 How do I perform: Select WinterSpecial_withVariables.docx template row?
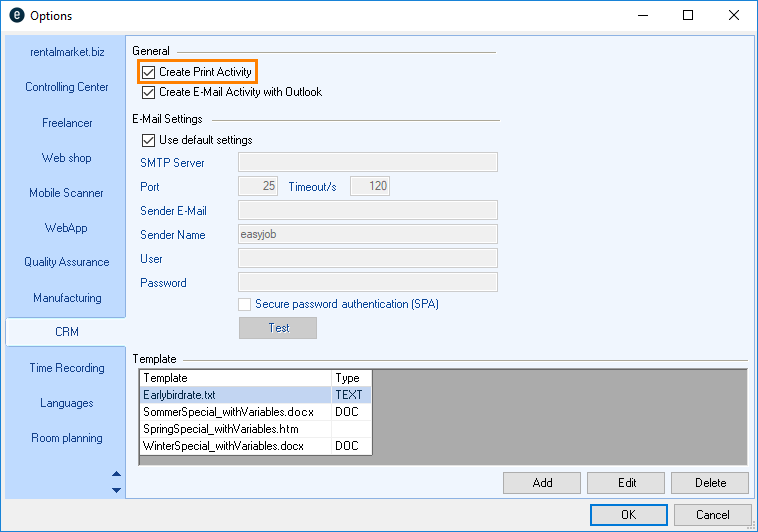[235, 446]
